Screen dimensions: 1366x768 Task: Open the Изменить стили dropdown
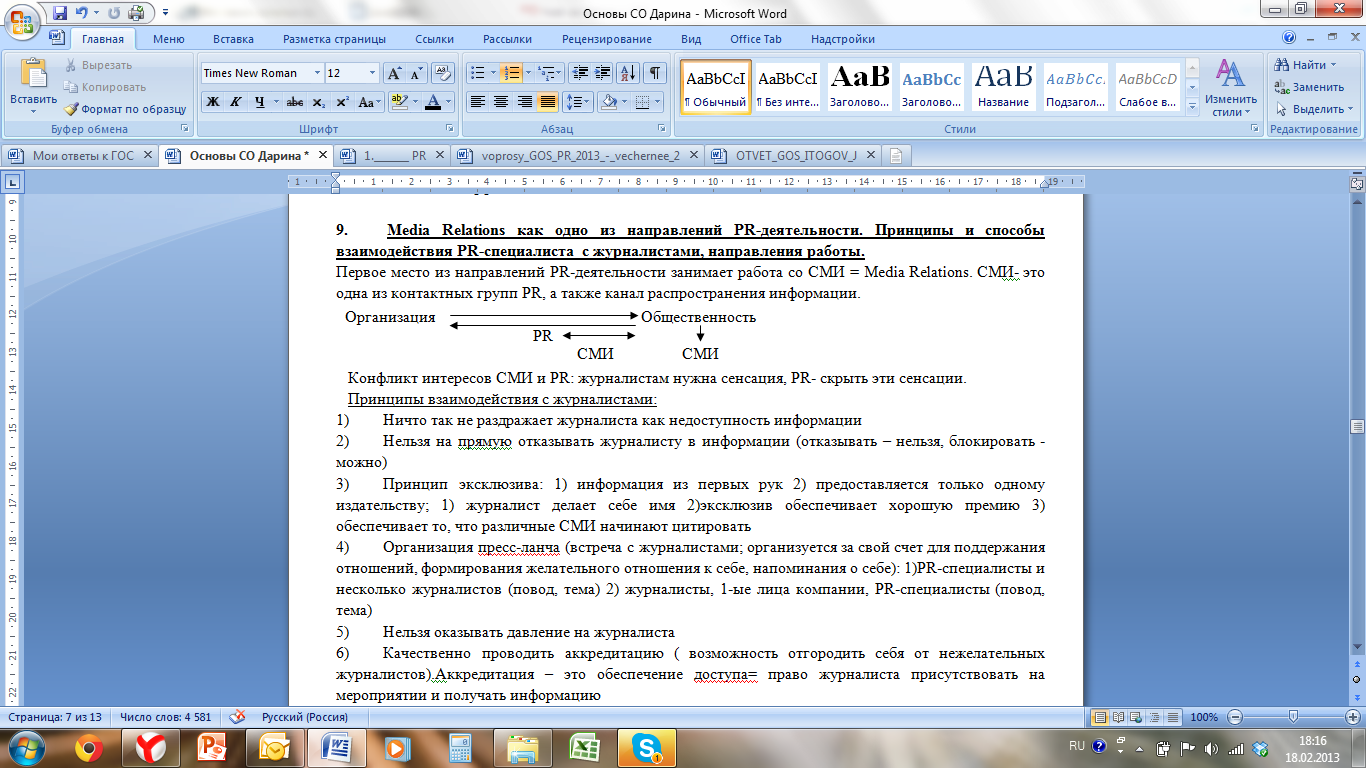click(x=1229, y=88)
